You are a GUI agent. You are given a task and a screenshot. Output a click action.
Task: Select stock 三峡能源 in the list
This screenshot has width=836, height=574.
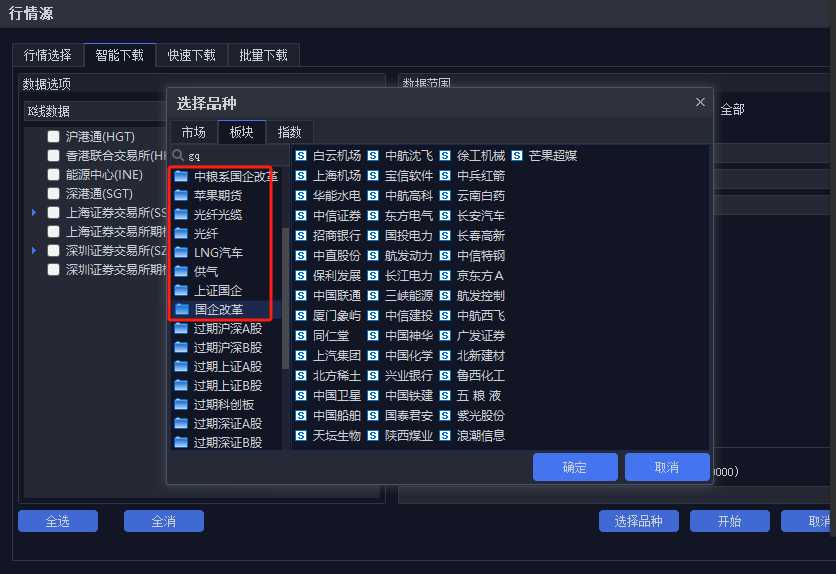click(x=408, y=296)
